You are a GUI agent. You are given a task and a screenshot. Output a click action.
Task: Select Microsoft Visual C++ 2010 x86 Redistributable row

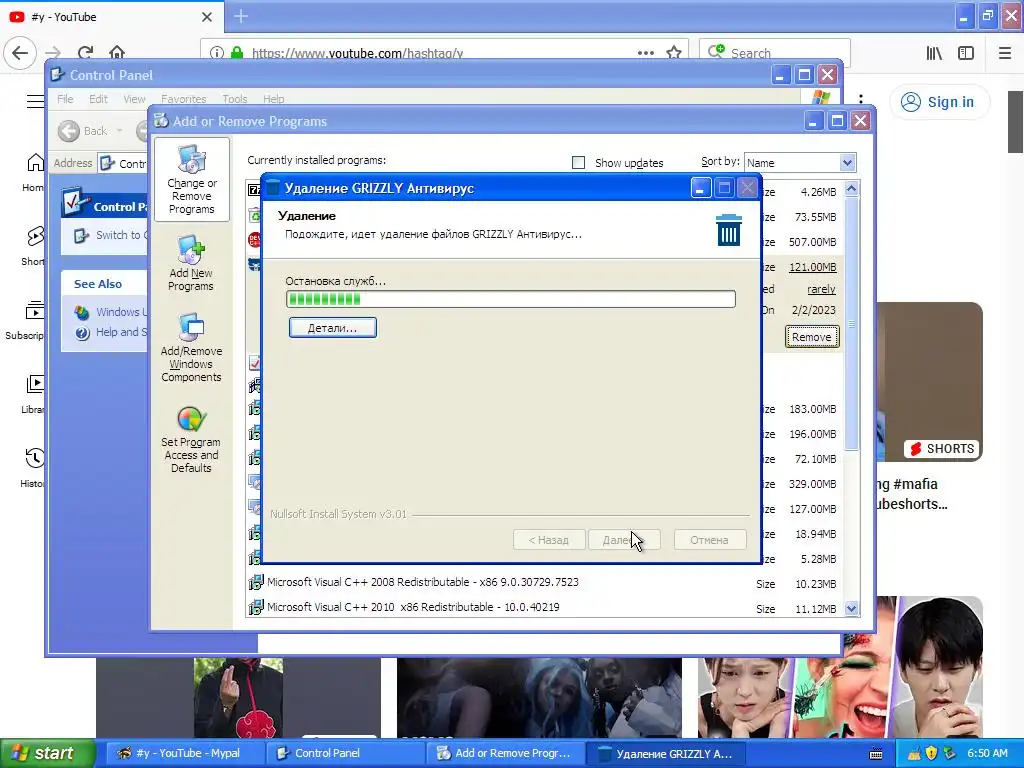[546, 607]
